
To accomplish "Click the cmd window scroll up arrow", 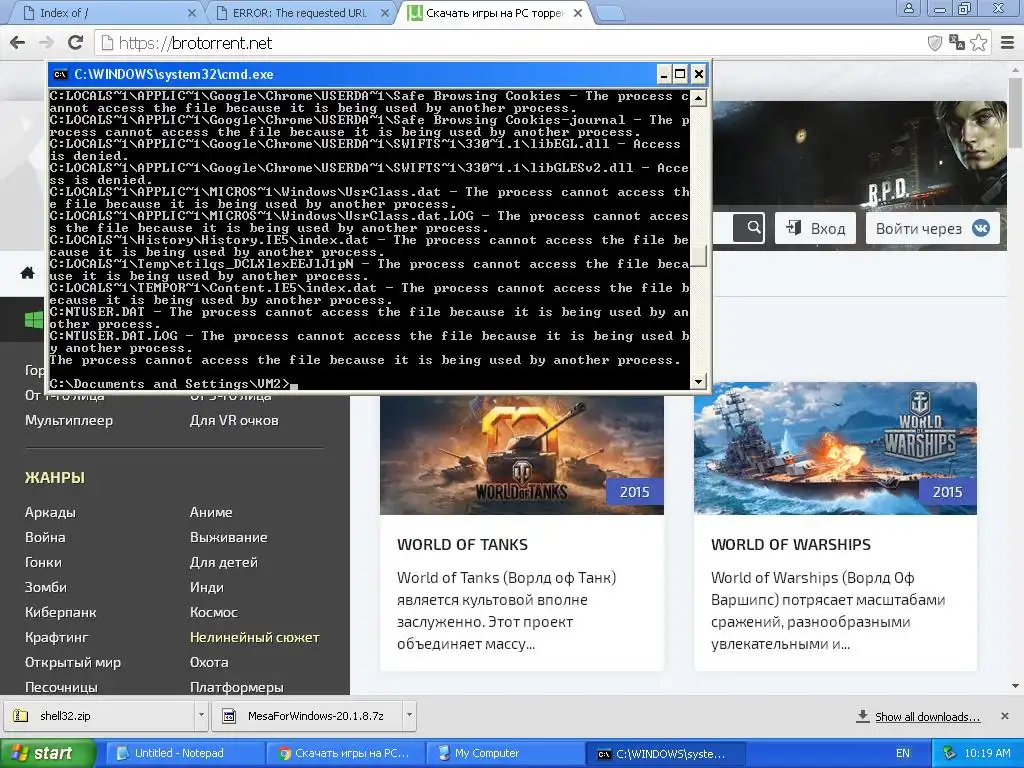I will click(699, 99).
